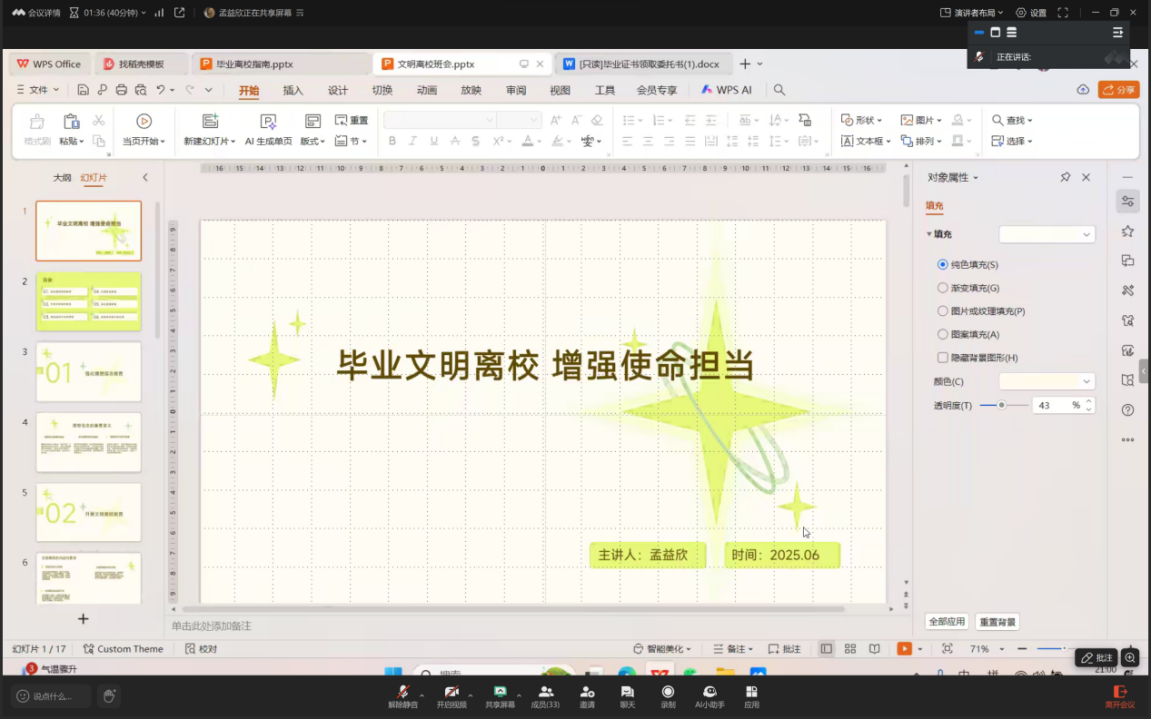This screenshot has width=1151, height=719.
Task: Switch to normal view icon in status bar
Action: pos(827,648)
